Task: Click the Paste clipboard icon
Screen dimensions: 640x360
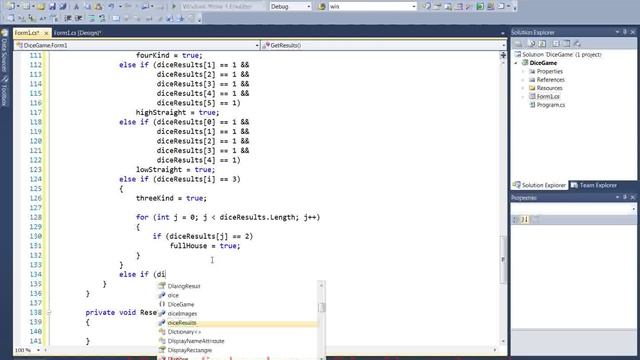Action: tap(98, 7)
